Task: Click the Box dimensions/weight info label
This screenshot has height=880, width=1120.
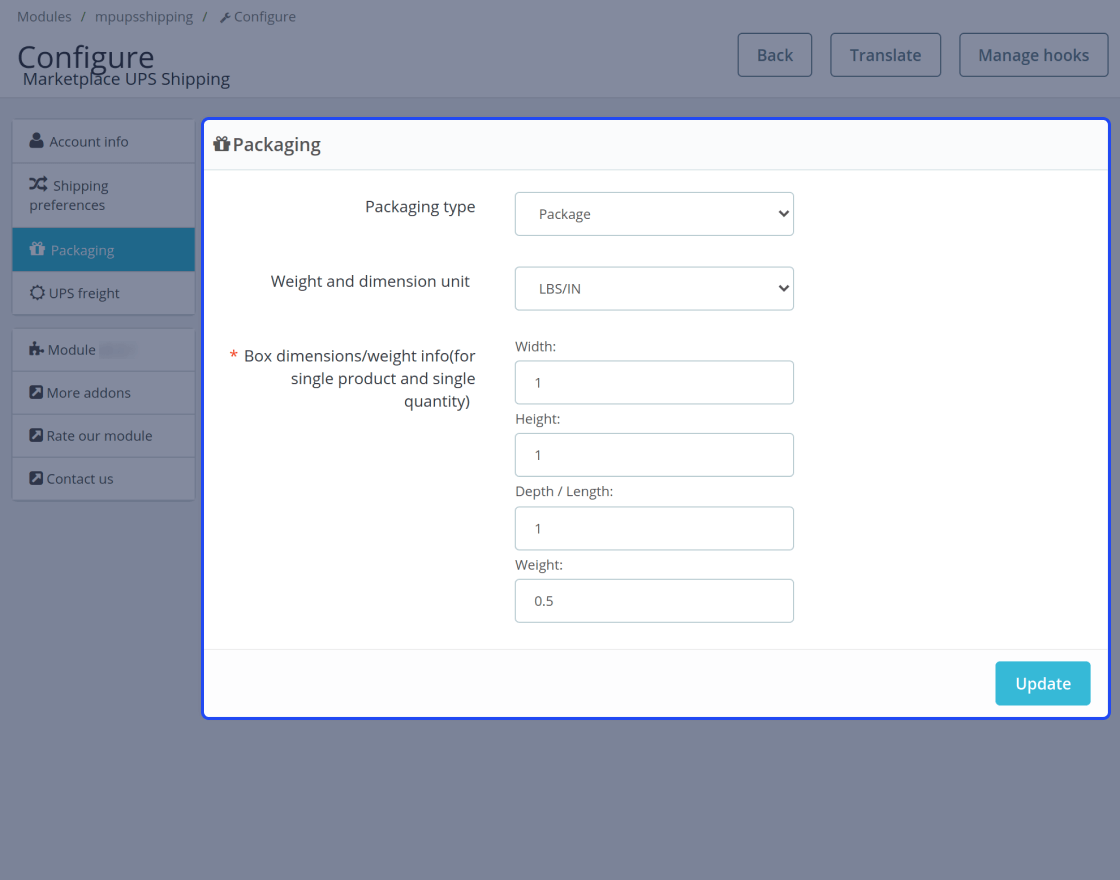Action: pyautogui.click(x=359, y=379)
